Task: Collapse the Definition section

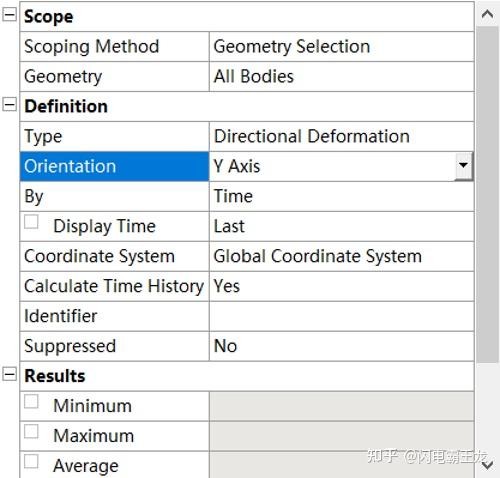Action: (9, 105)
